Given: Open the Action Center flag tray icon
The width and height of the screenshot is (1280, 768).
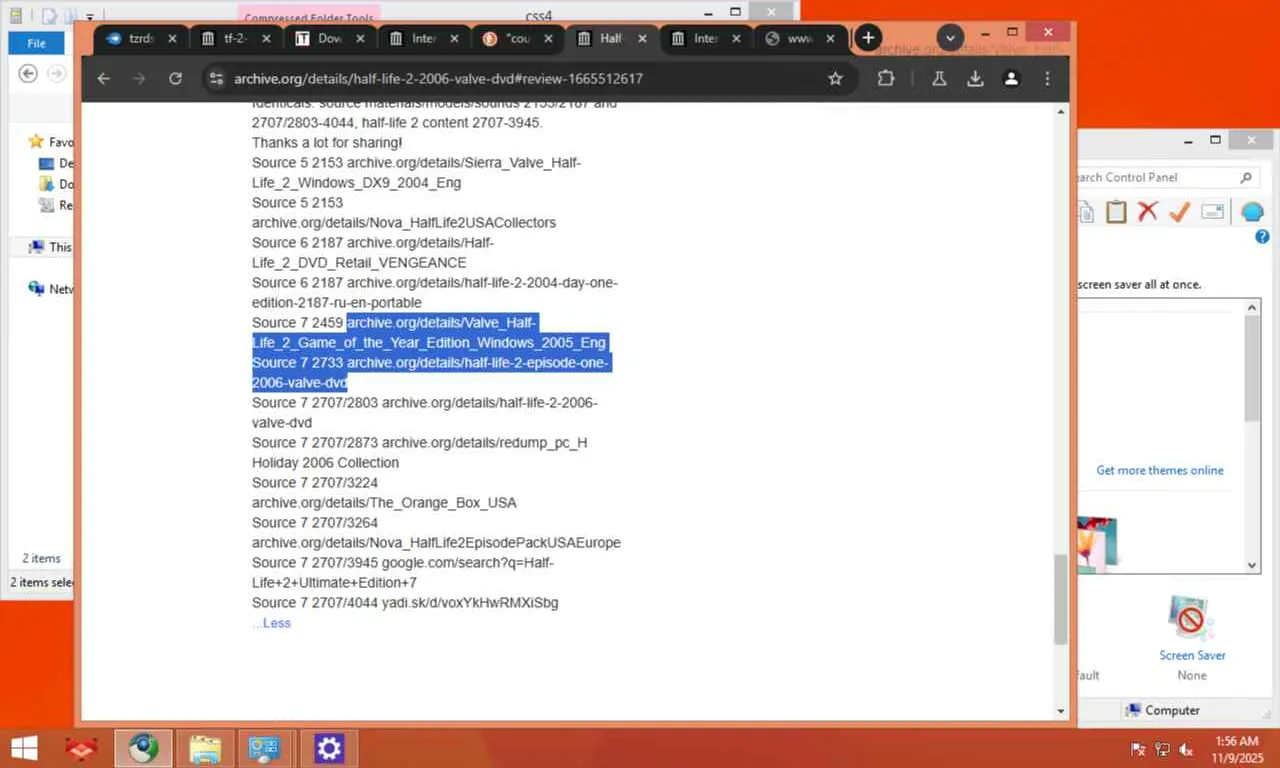Looking at the screenshot, I should [1138, 749].
